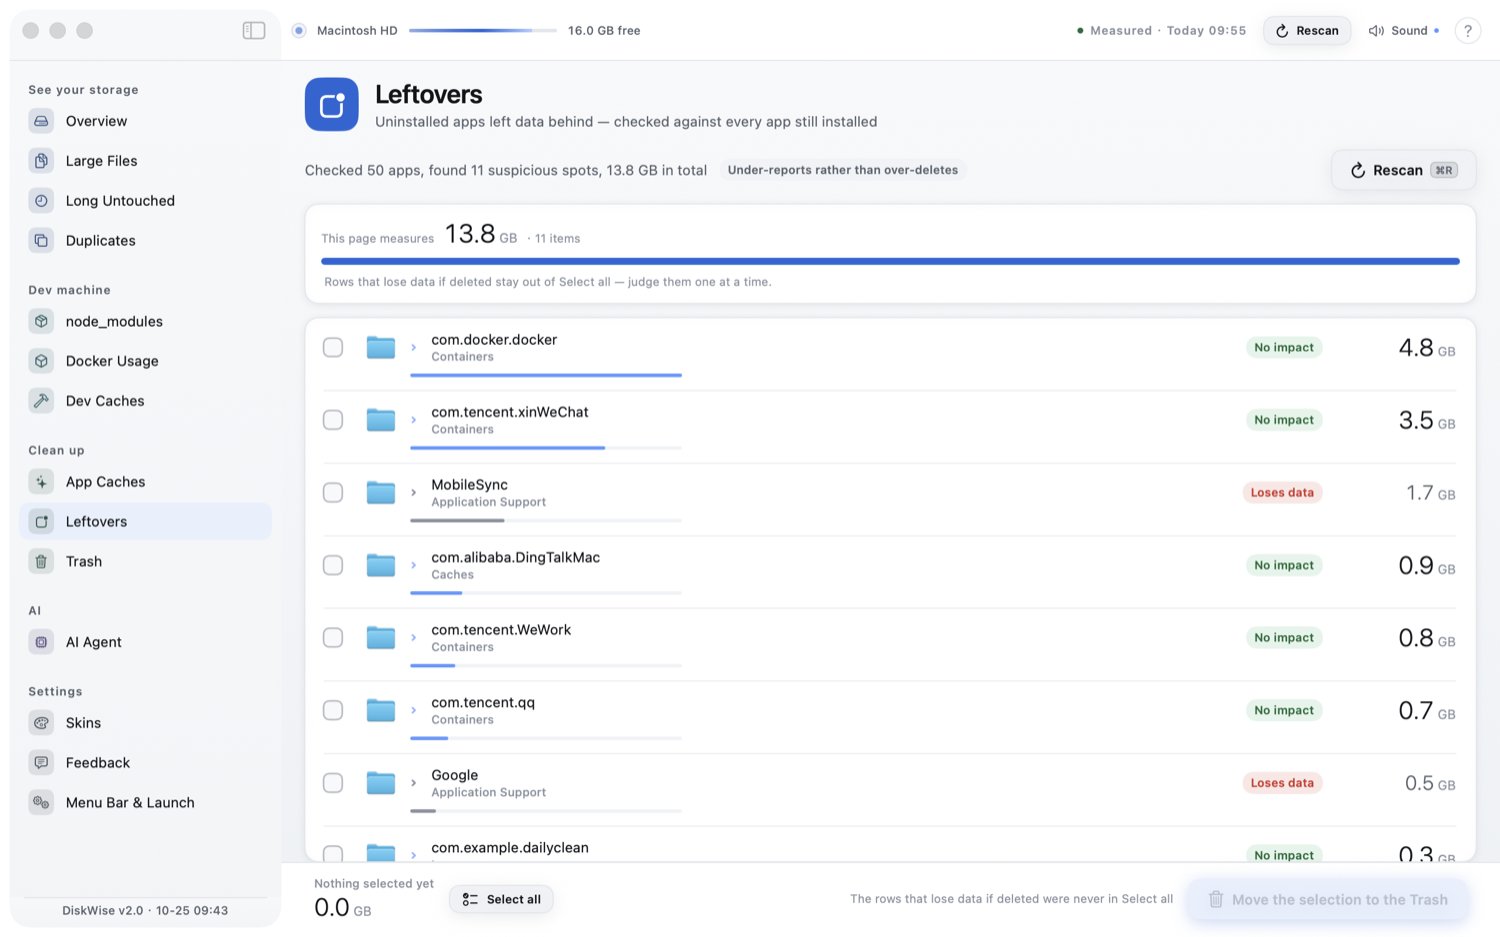1500x937 pixels.
Task: Select the Macintosh HD radio button
Action: point(299,31)
